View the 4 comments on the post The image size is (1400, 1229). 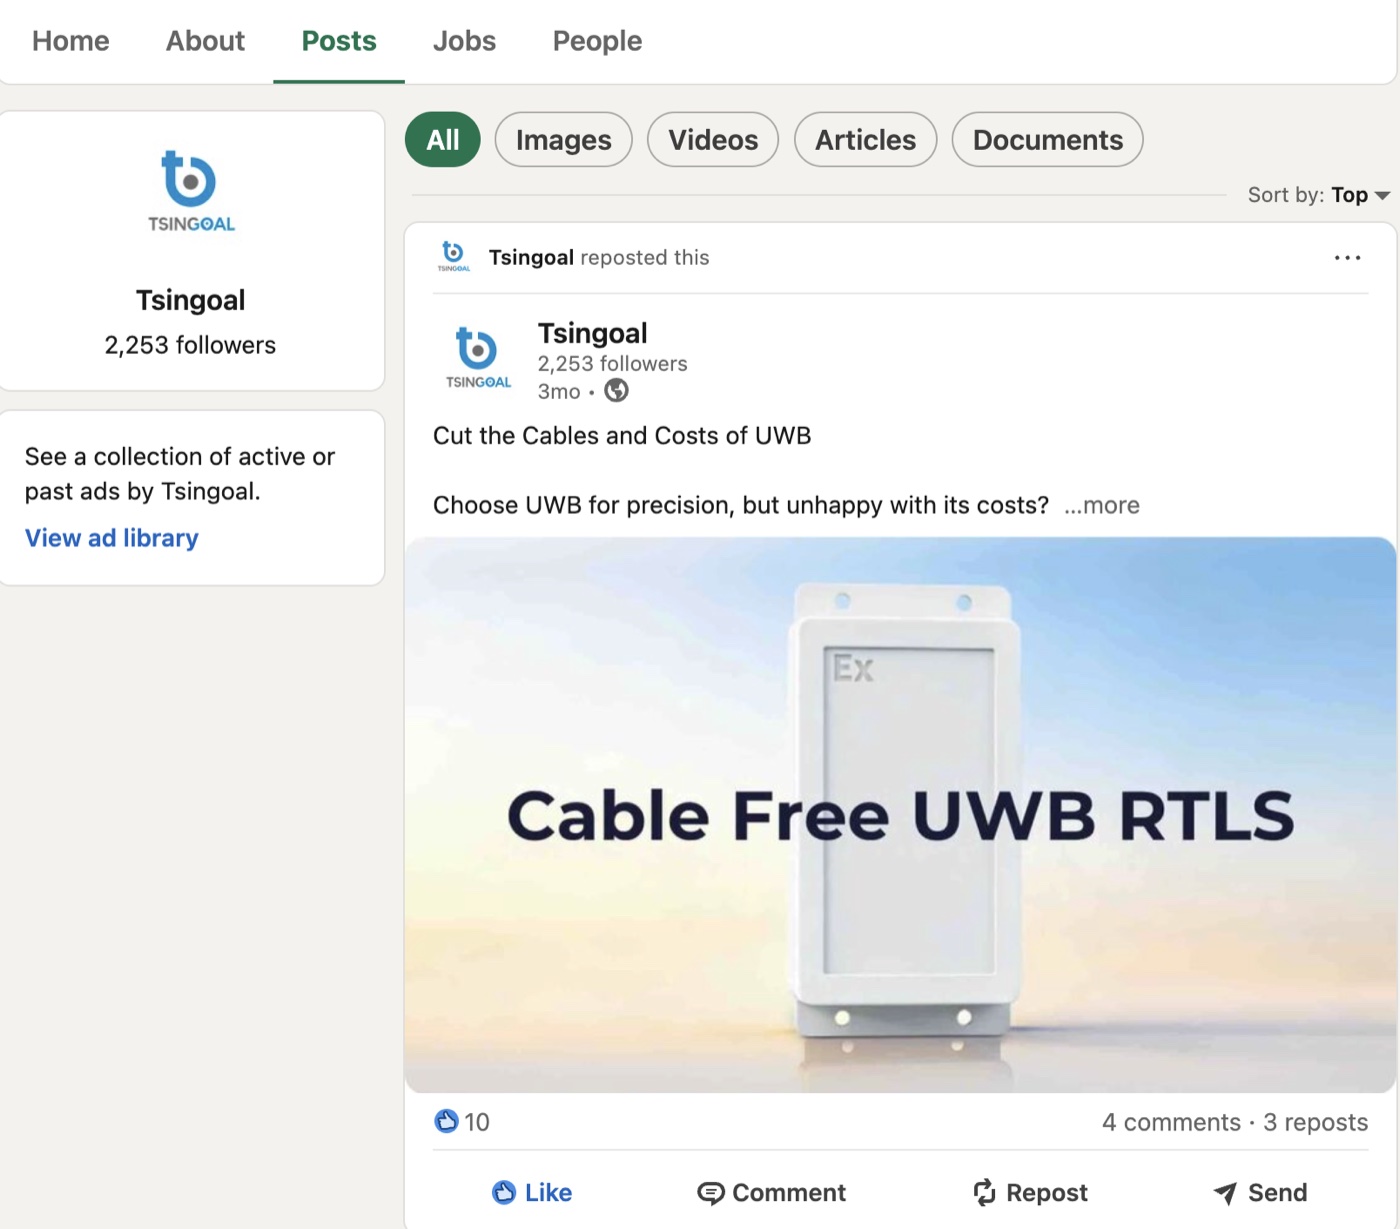[1171, 1122]
